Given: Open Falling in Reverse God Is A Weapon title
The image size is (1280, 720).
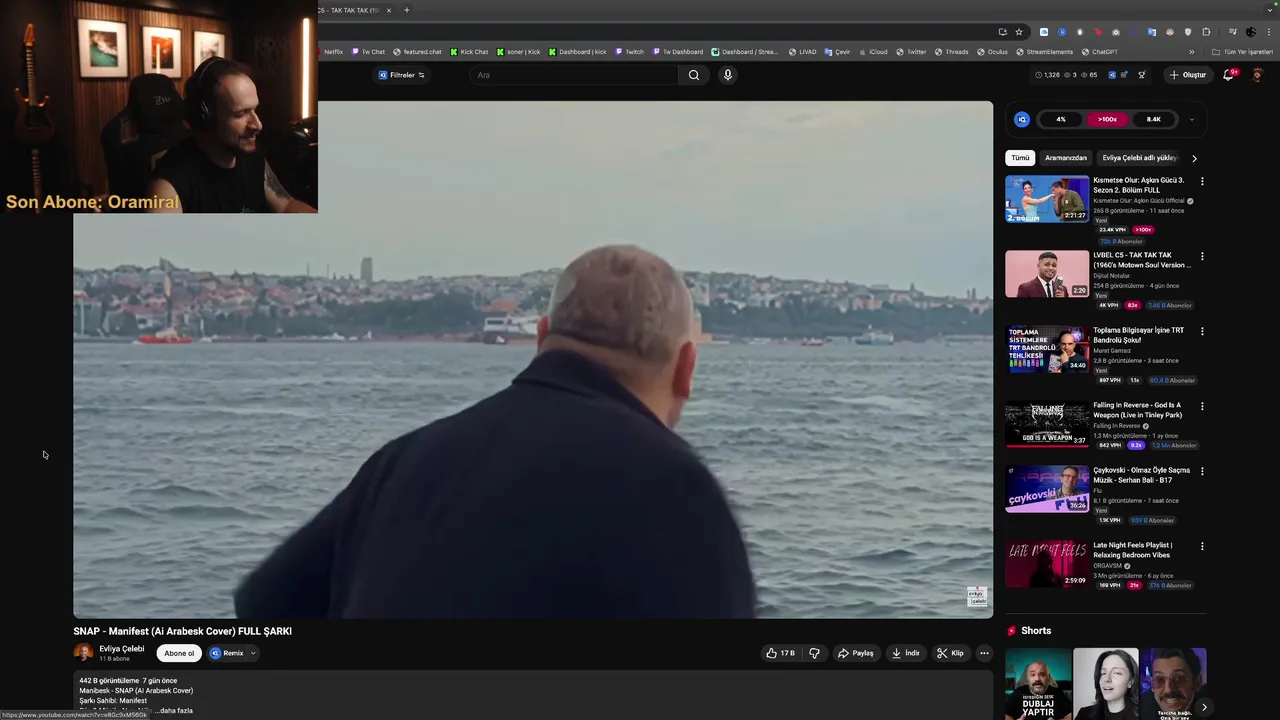Looking at the screenshot, I should pos(1137,410).
